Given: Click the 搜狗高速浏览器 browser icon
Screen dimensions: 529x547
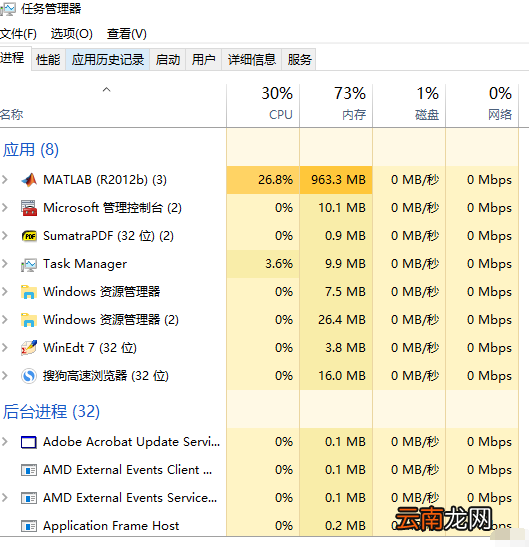Looking at the screenshot, I should pos(29,376).
